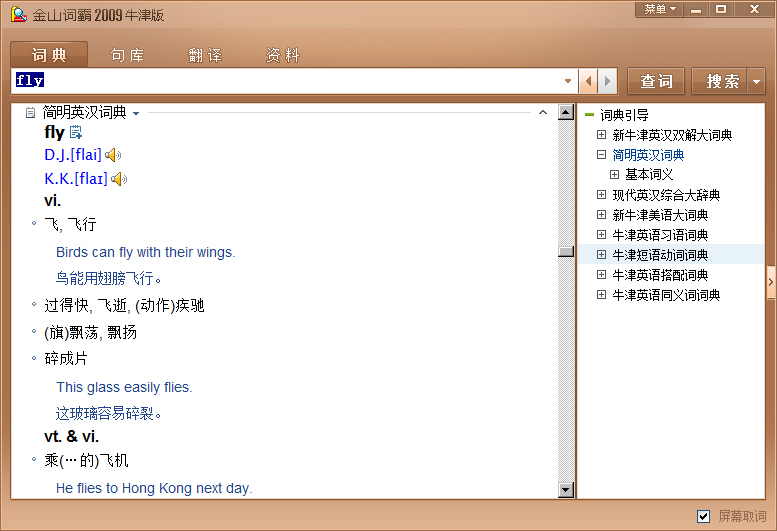Click the 查词 button

click(x=656, y=81)
